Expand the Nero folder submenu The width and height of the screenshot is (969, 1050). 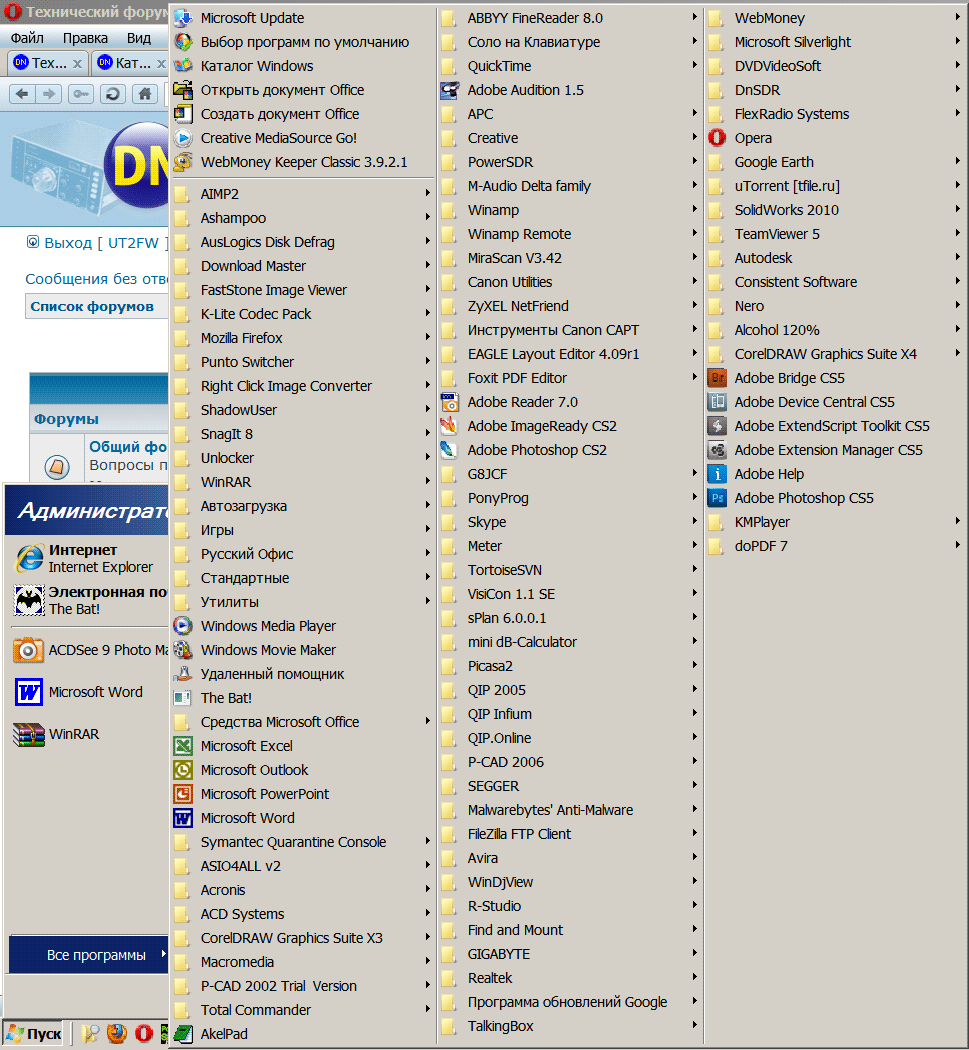click(x=748, y=306)
